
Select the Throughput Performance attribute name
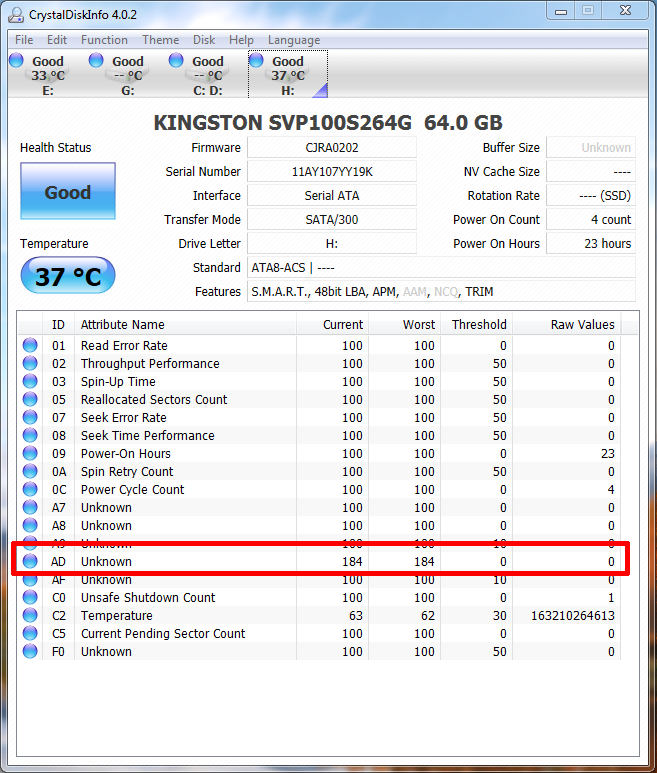click(x=150, y=364)
